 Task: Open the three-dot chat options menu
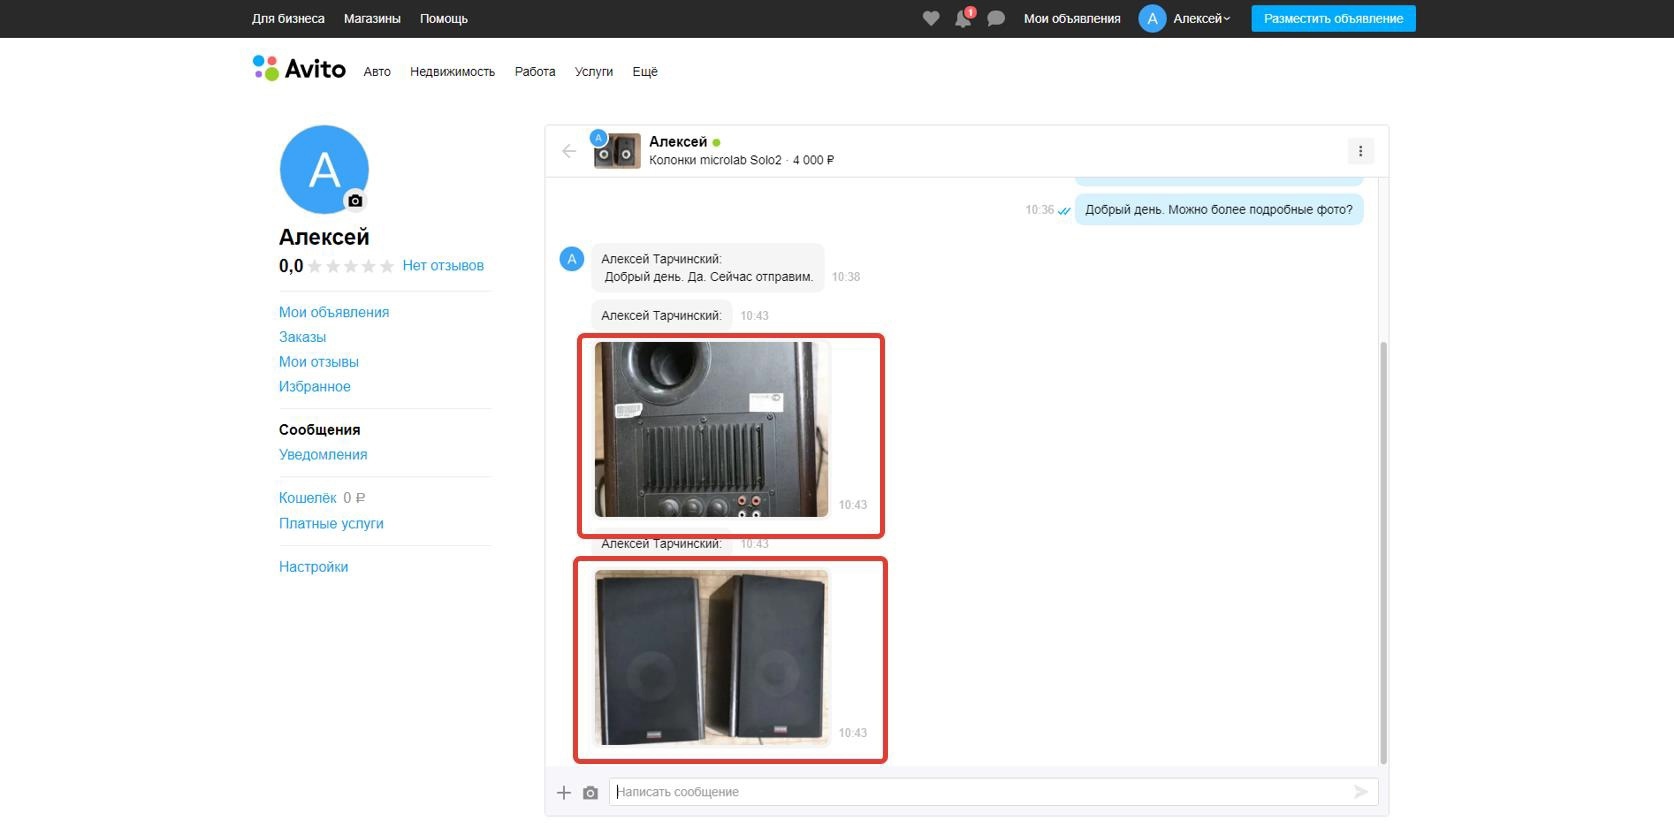pyautogui.click(x=1360, y=151)
